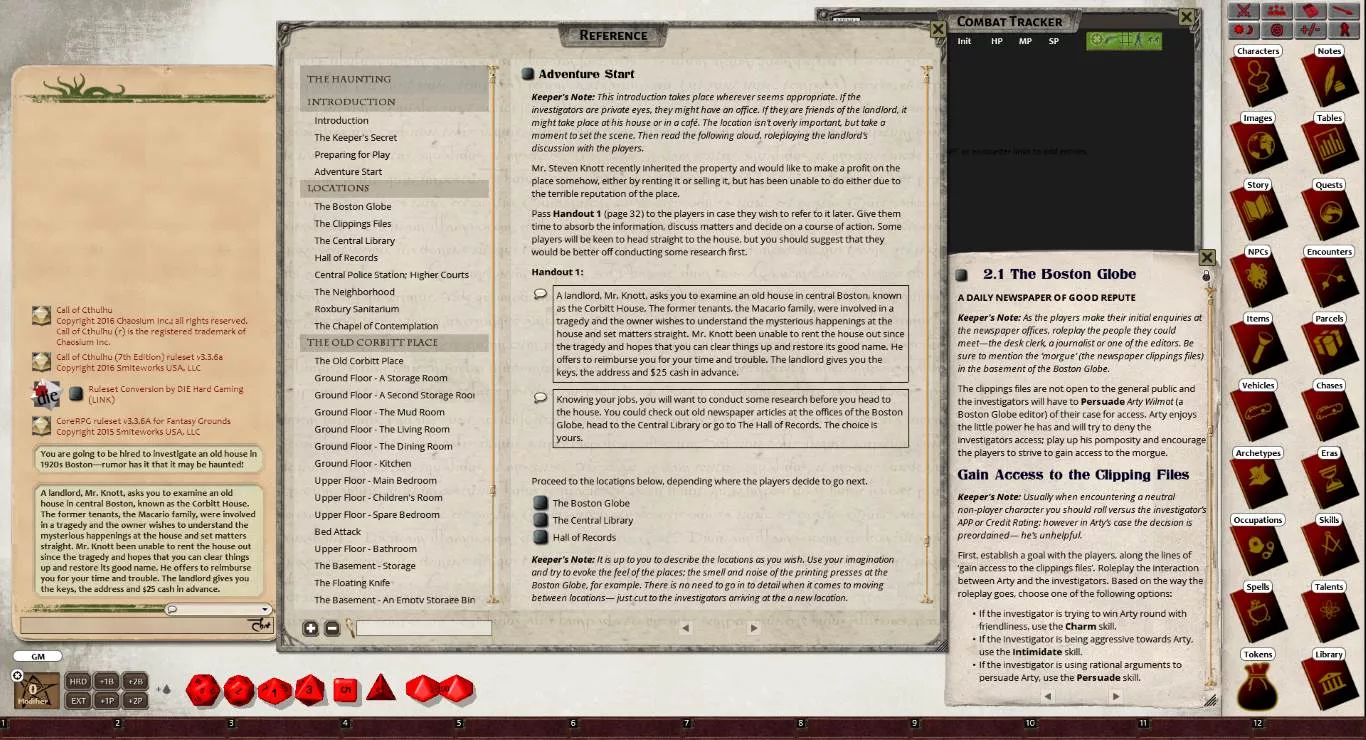The image size is (1366, 740).
Task: Toggle the HRD difficulty button
Action: click(x=78, y=681)
